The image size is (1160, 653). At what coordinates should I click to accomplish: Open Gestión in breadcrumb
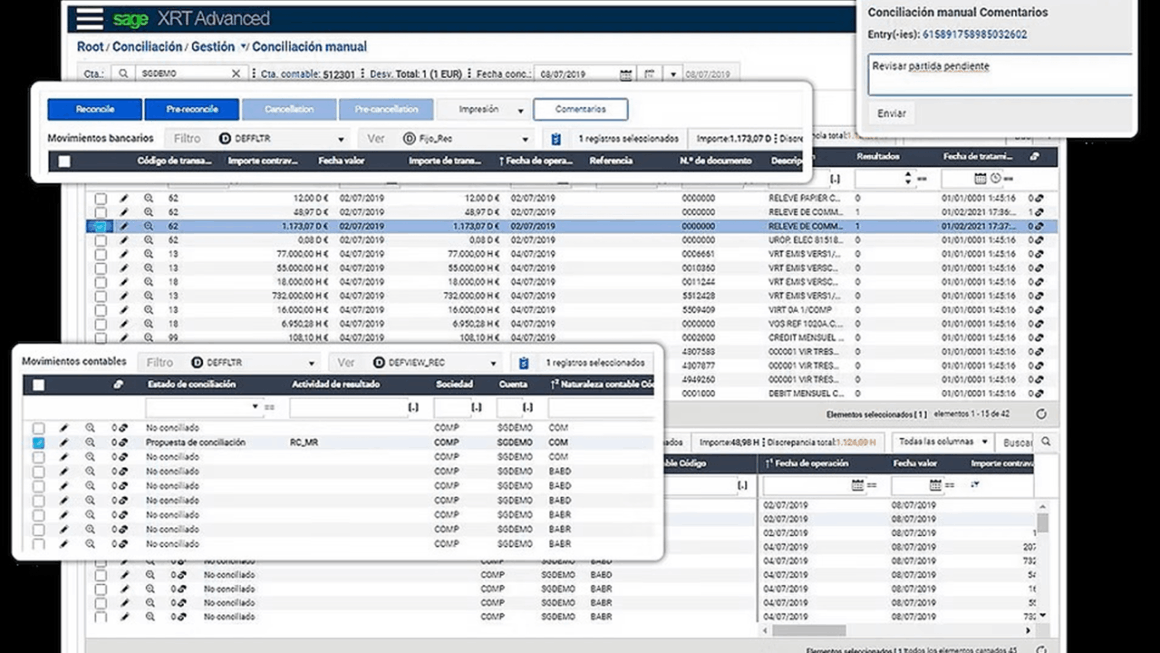213,47
